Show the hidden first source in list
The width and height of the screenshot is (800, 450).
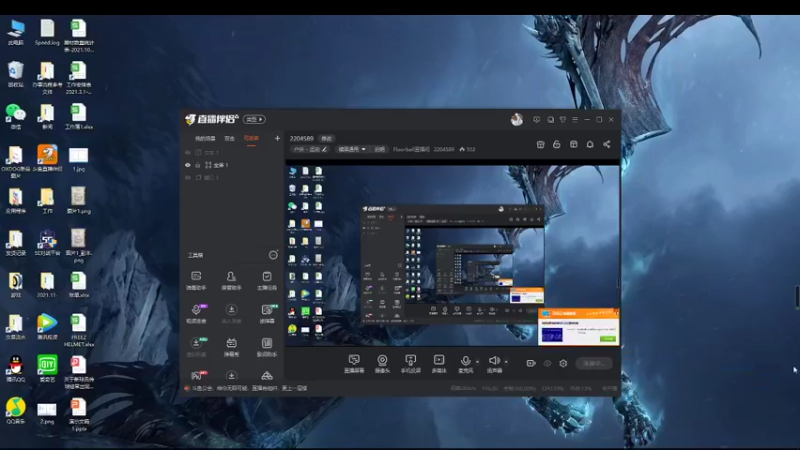pos(188,153)
